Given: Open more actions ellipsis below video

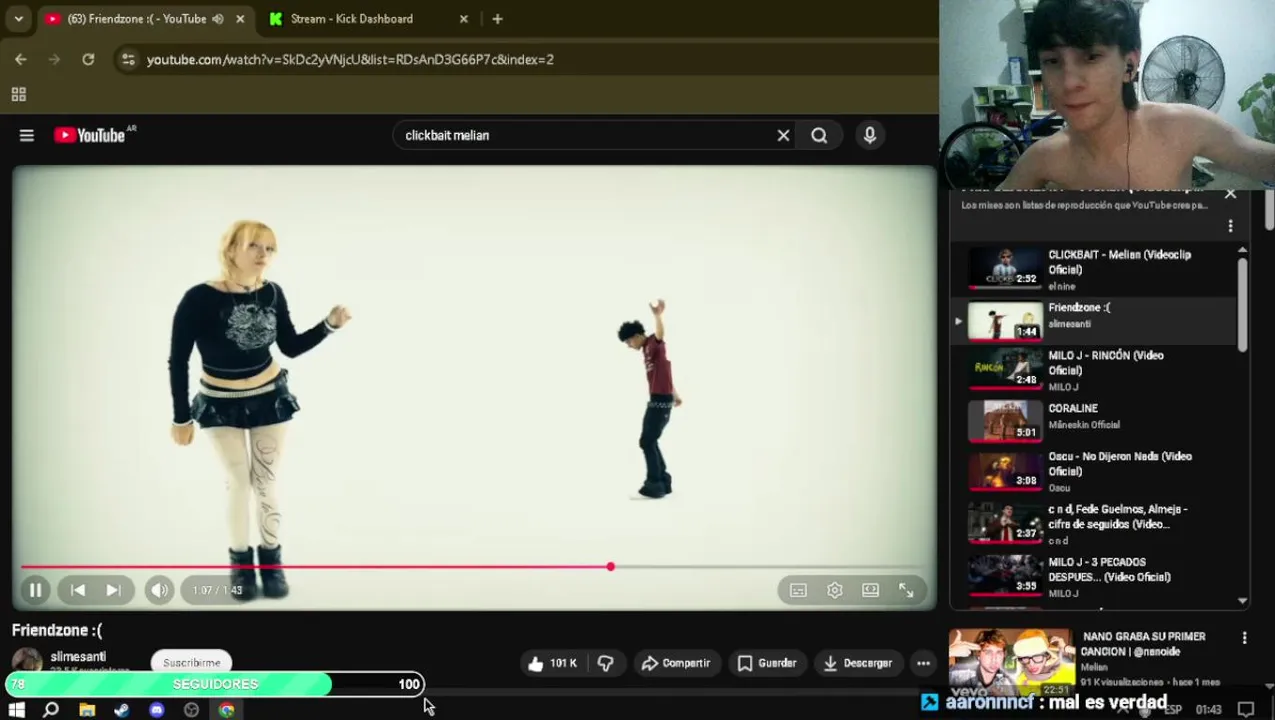Looking at the screenshot, I should (x=923, y=663).
